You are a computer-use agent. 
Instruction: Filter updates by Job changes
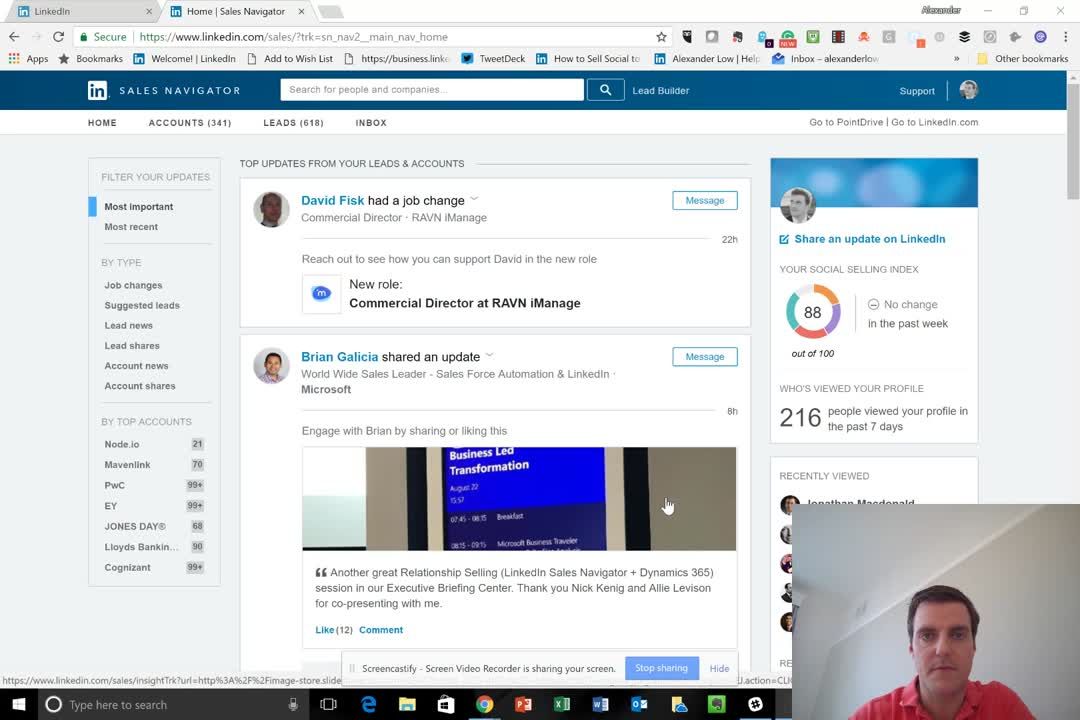coord(133,285)
